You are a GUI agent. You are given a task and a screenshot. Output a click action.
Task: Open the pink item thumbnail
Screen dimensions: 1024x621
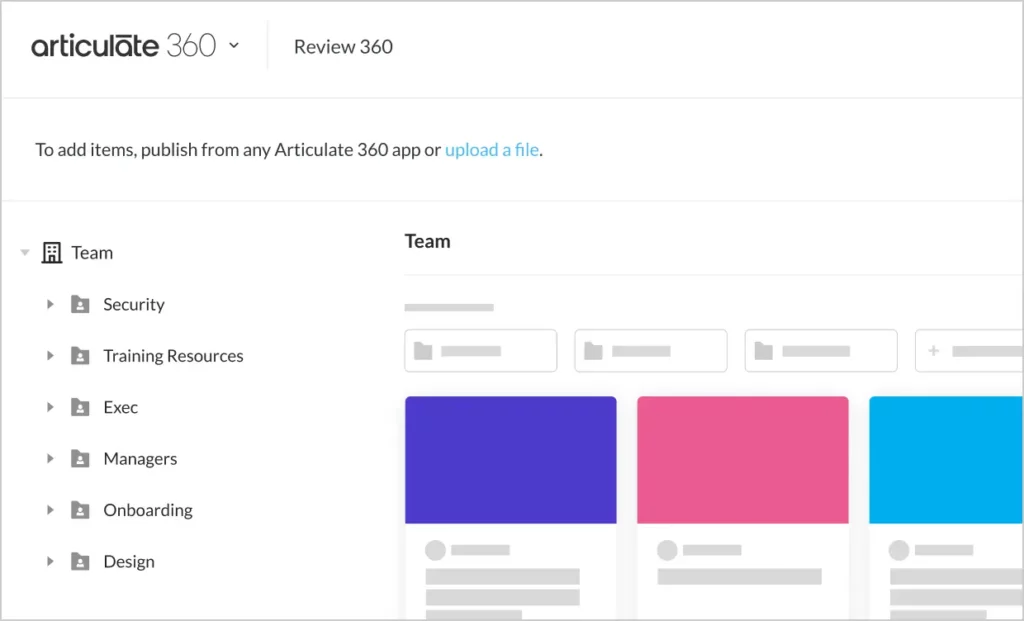tap(742, 460)
